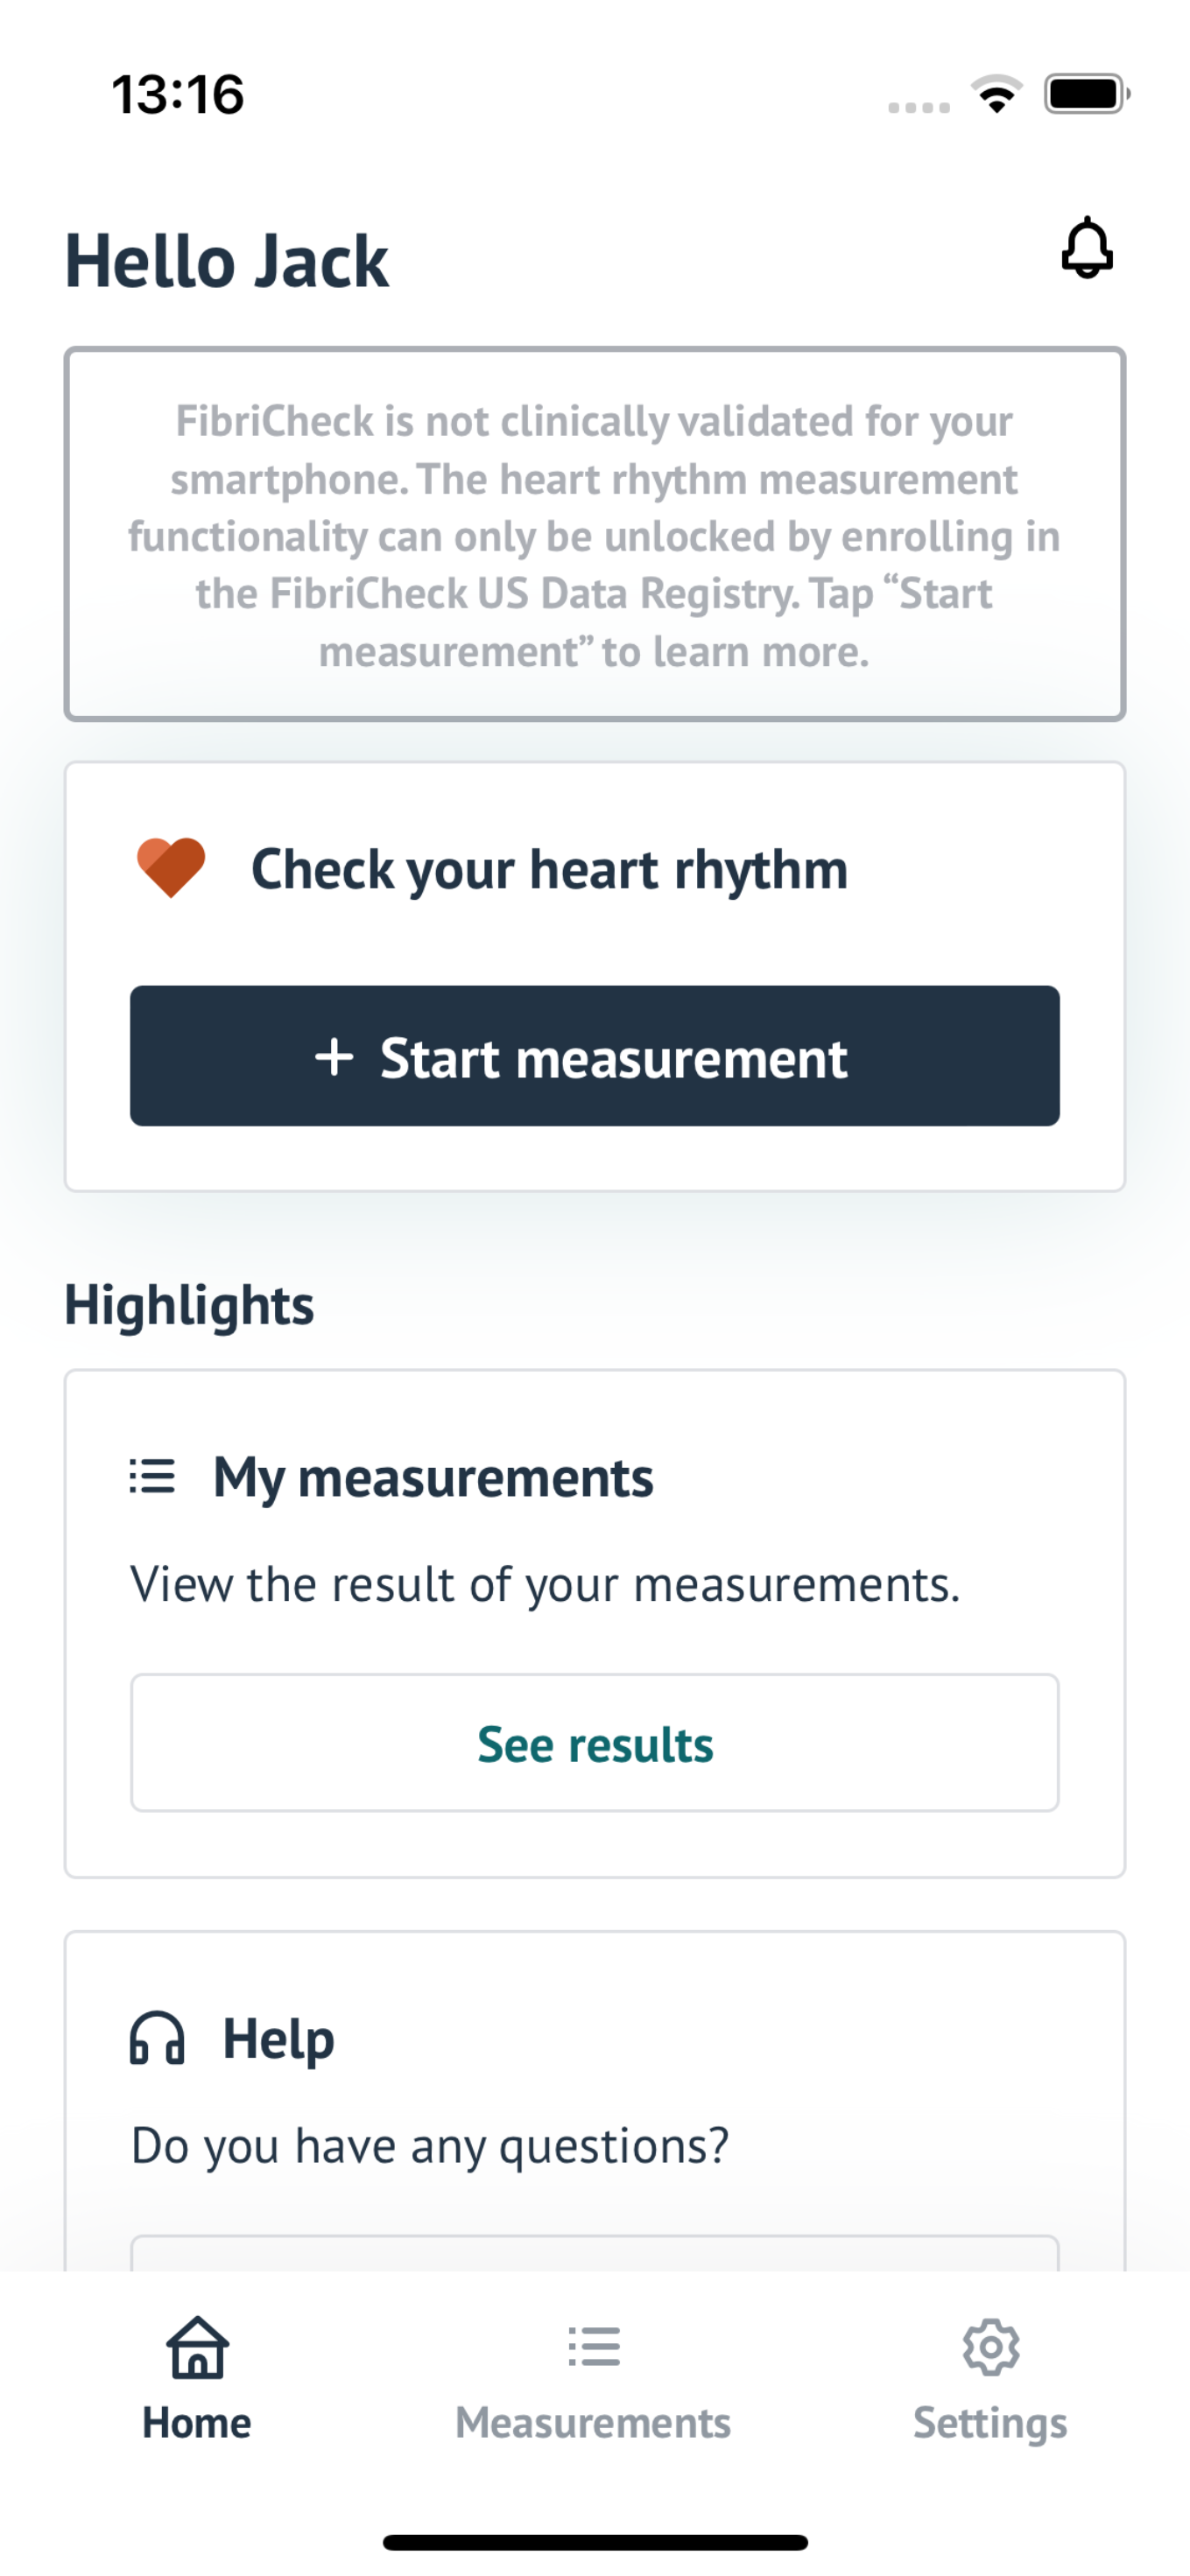Tap the orange heart icon
This screenshot has width=1190, height=2576.
(x=171, y=867)
